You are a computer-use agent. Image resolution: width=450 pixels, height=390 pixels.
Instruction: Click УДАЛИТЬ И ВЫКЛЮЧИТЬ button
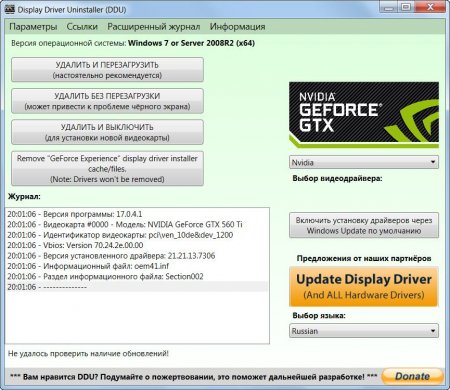pos(107,132)
